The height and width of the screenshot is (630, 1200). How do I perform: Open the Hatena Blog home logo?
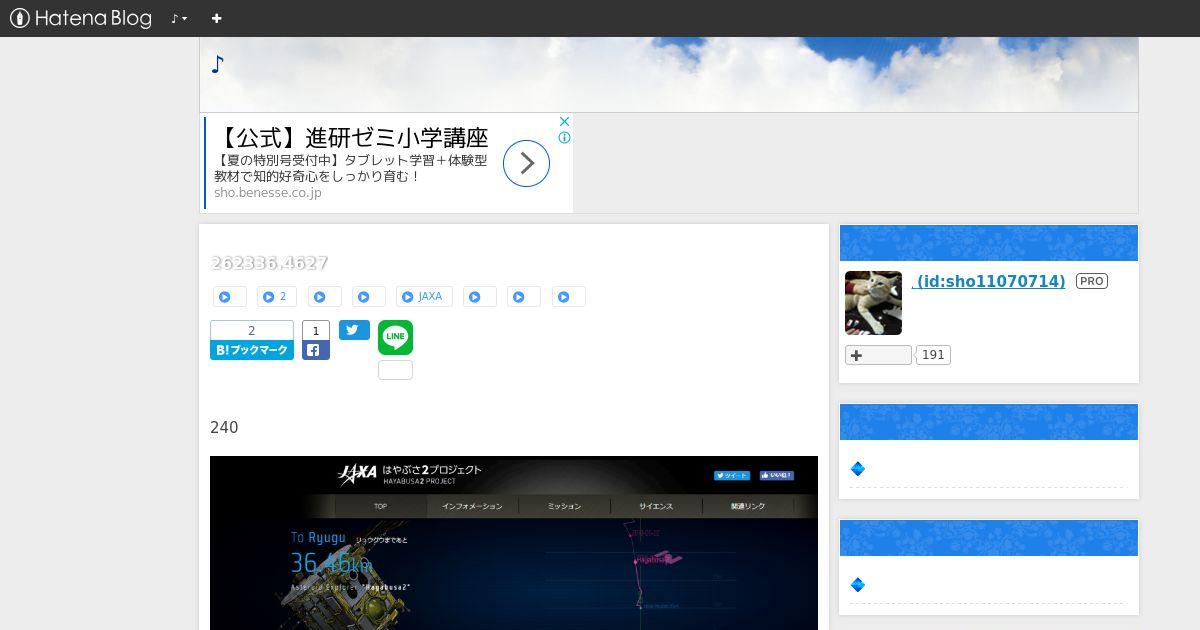(x=81, y=18)
